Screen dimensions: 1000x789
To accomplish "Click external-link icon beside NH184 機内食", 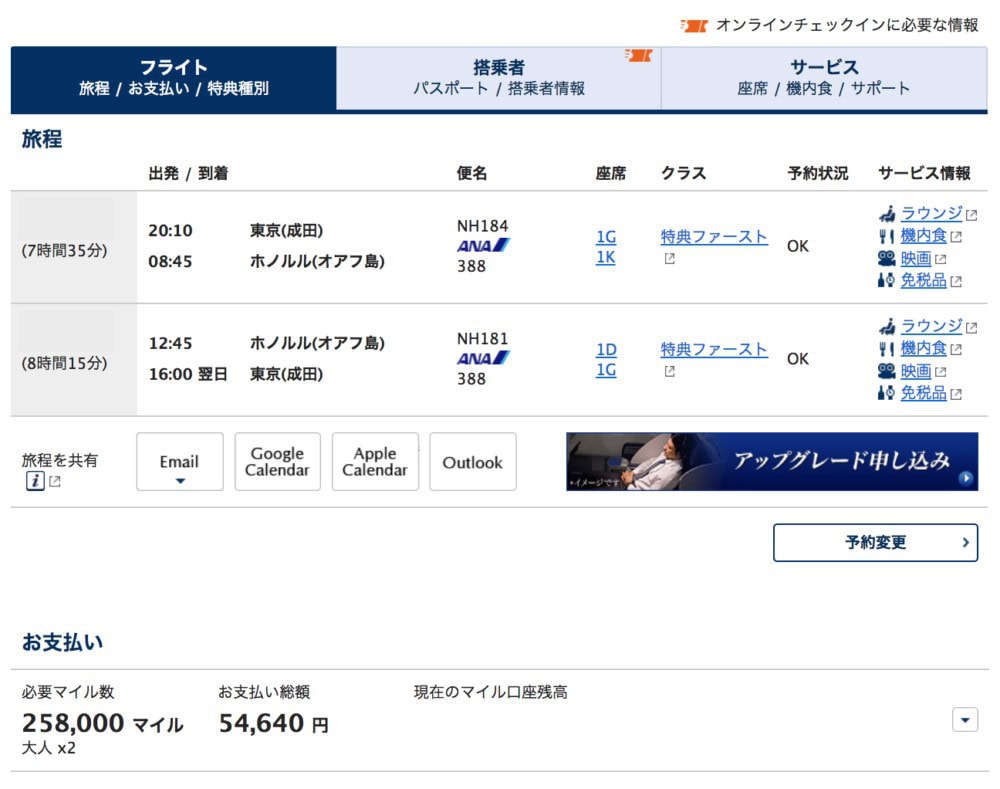I will click(956, 237).
